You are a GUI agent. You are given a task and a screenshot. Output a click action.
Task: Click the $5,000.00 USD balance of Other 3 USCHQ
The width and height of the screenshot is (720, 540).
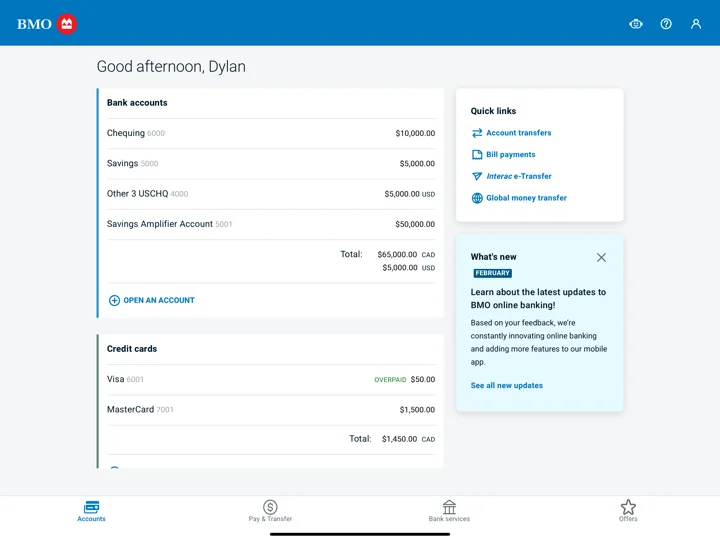click(410, 194)
